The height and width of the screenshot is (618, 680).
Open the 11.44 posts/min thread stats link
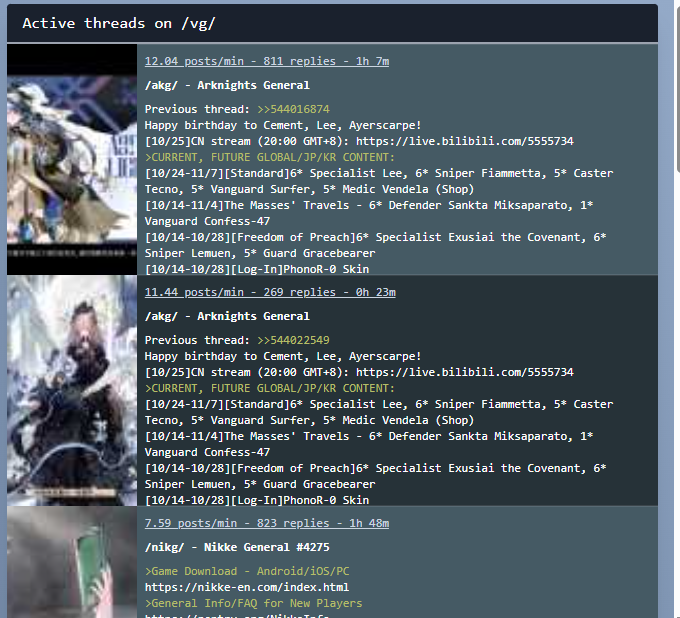(270, 292)
